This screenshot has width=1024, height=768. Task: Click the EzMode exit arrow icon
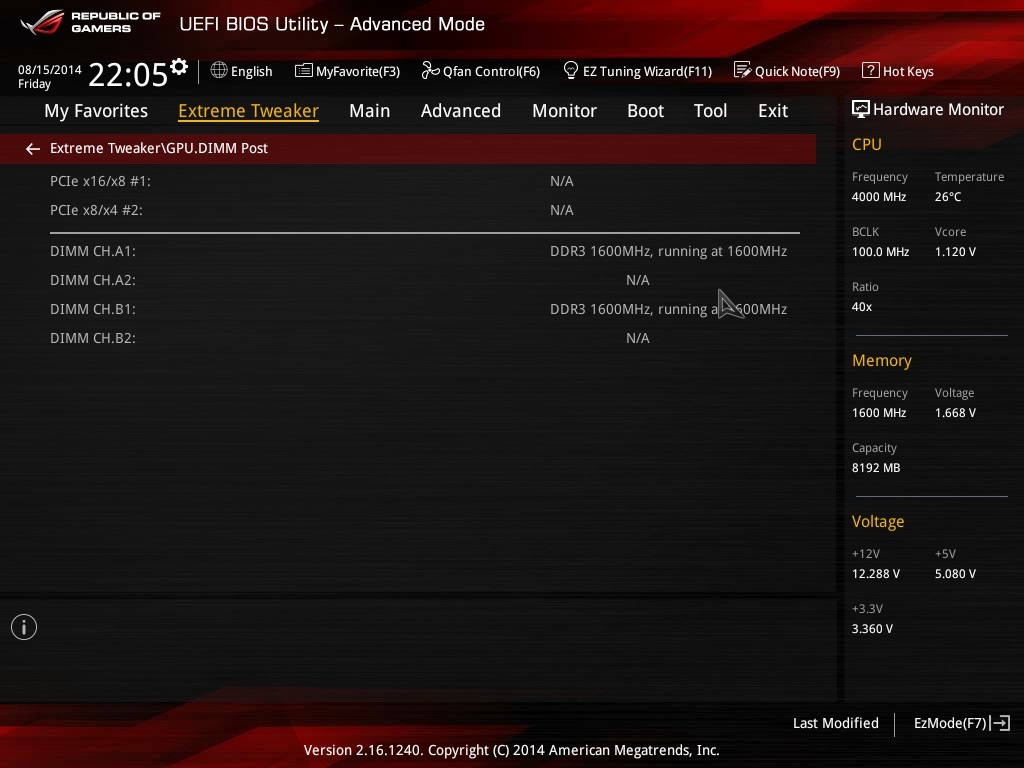1000,723
